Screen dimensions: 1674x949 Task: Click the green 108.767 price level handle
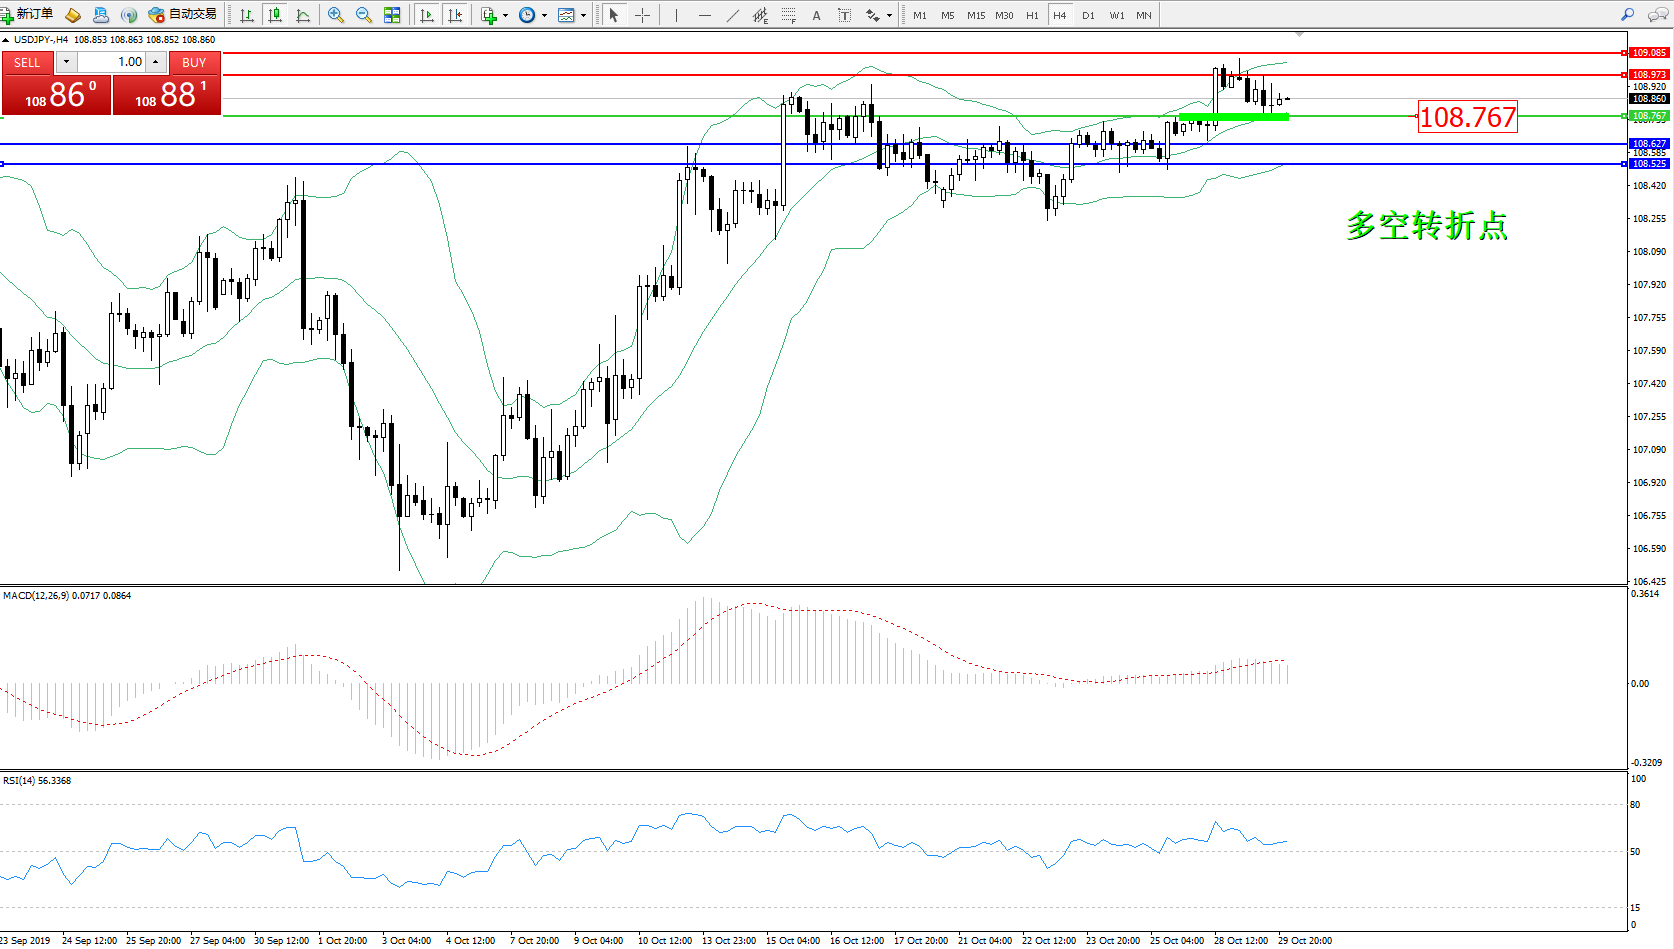point(1624,116)
